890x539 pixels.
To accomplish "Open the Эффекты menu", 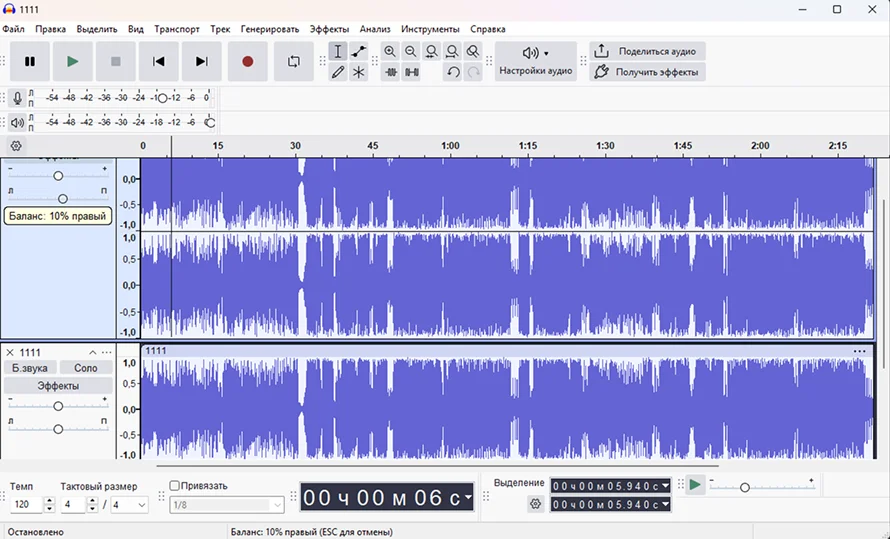I will [329, 29].
